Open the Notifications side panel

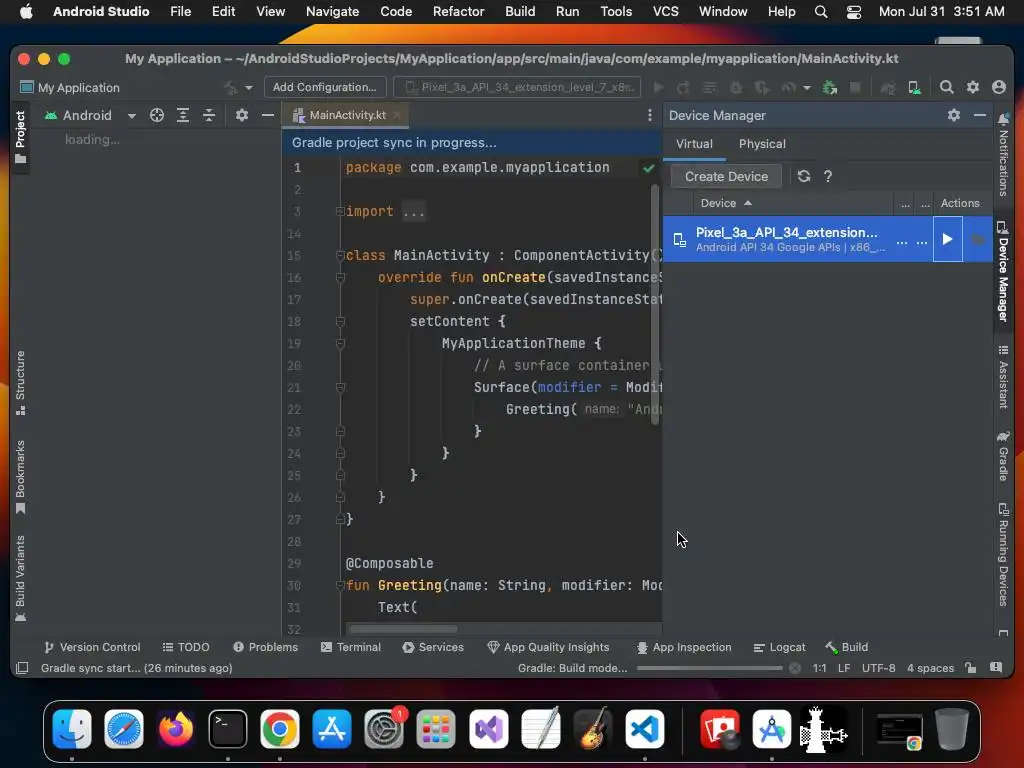tap(1003, 154)
